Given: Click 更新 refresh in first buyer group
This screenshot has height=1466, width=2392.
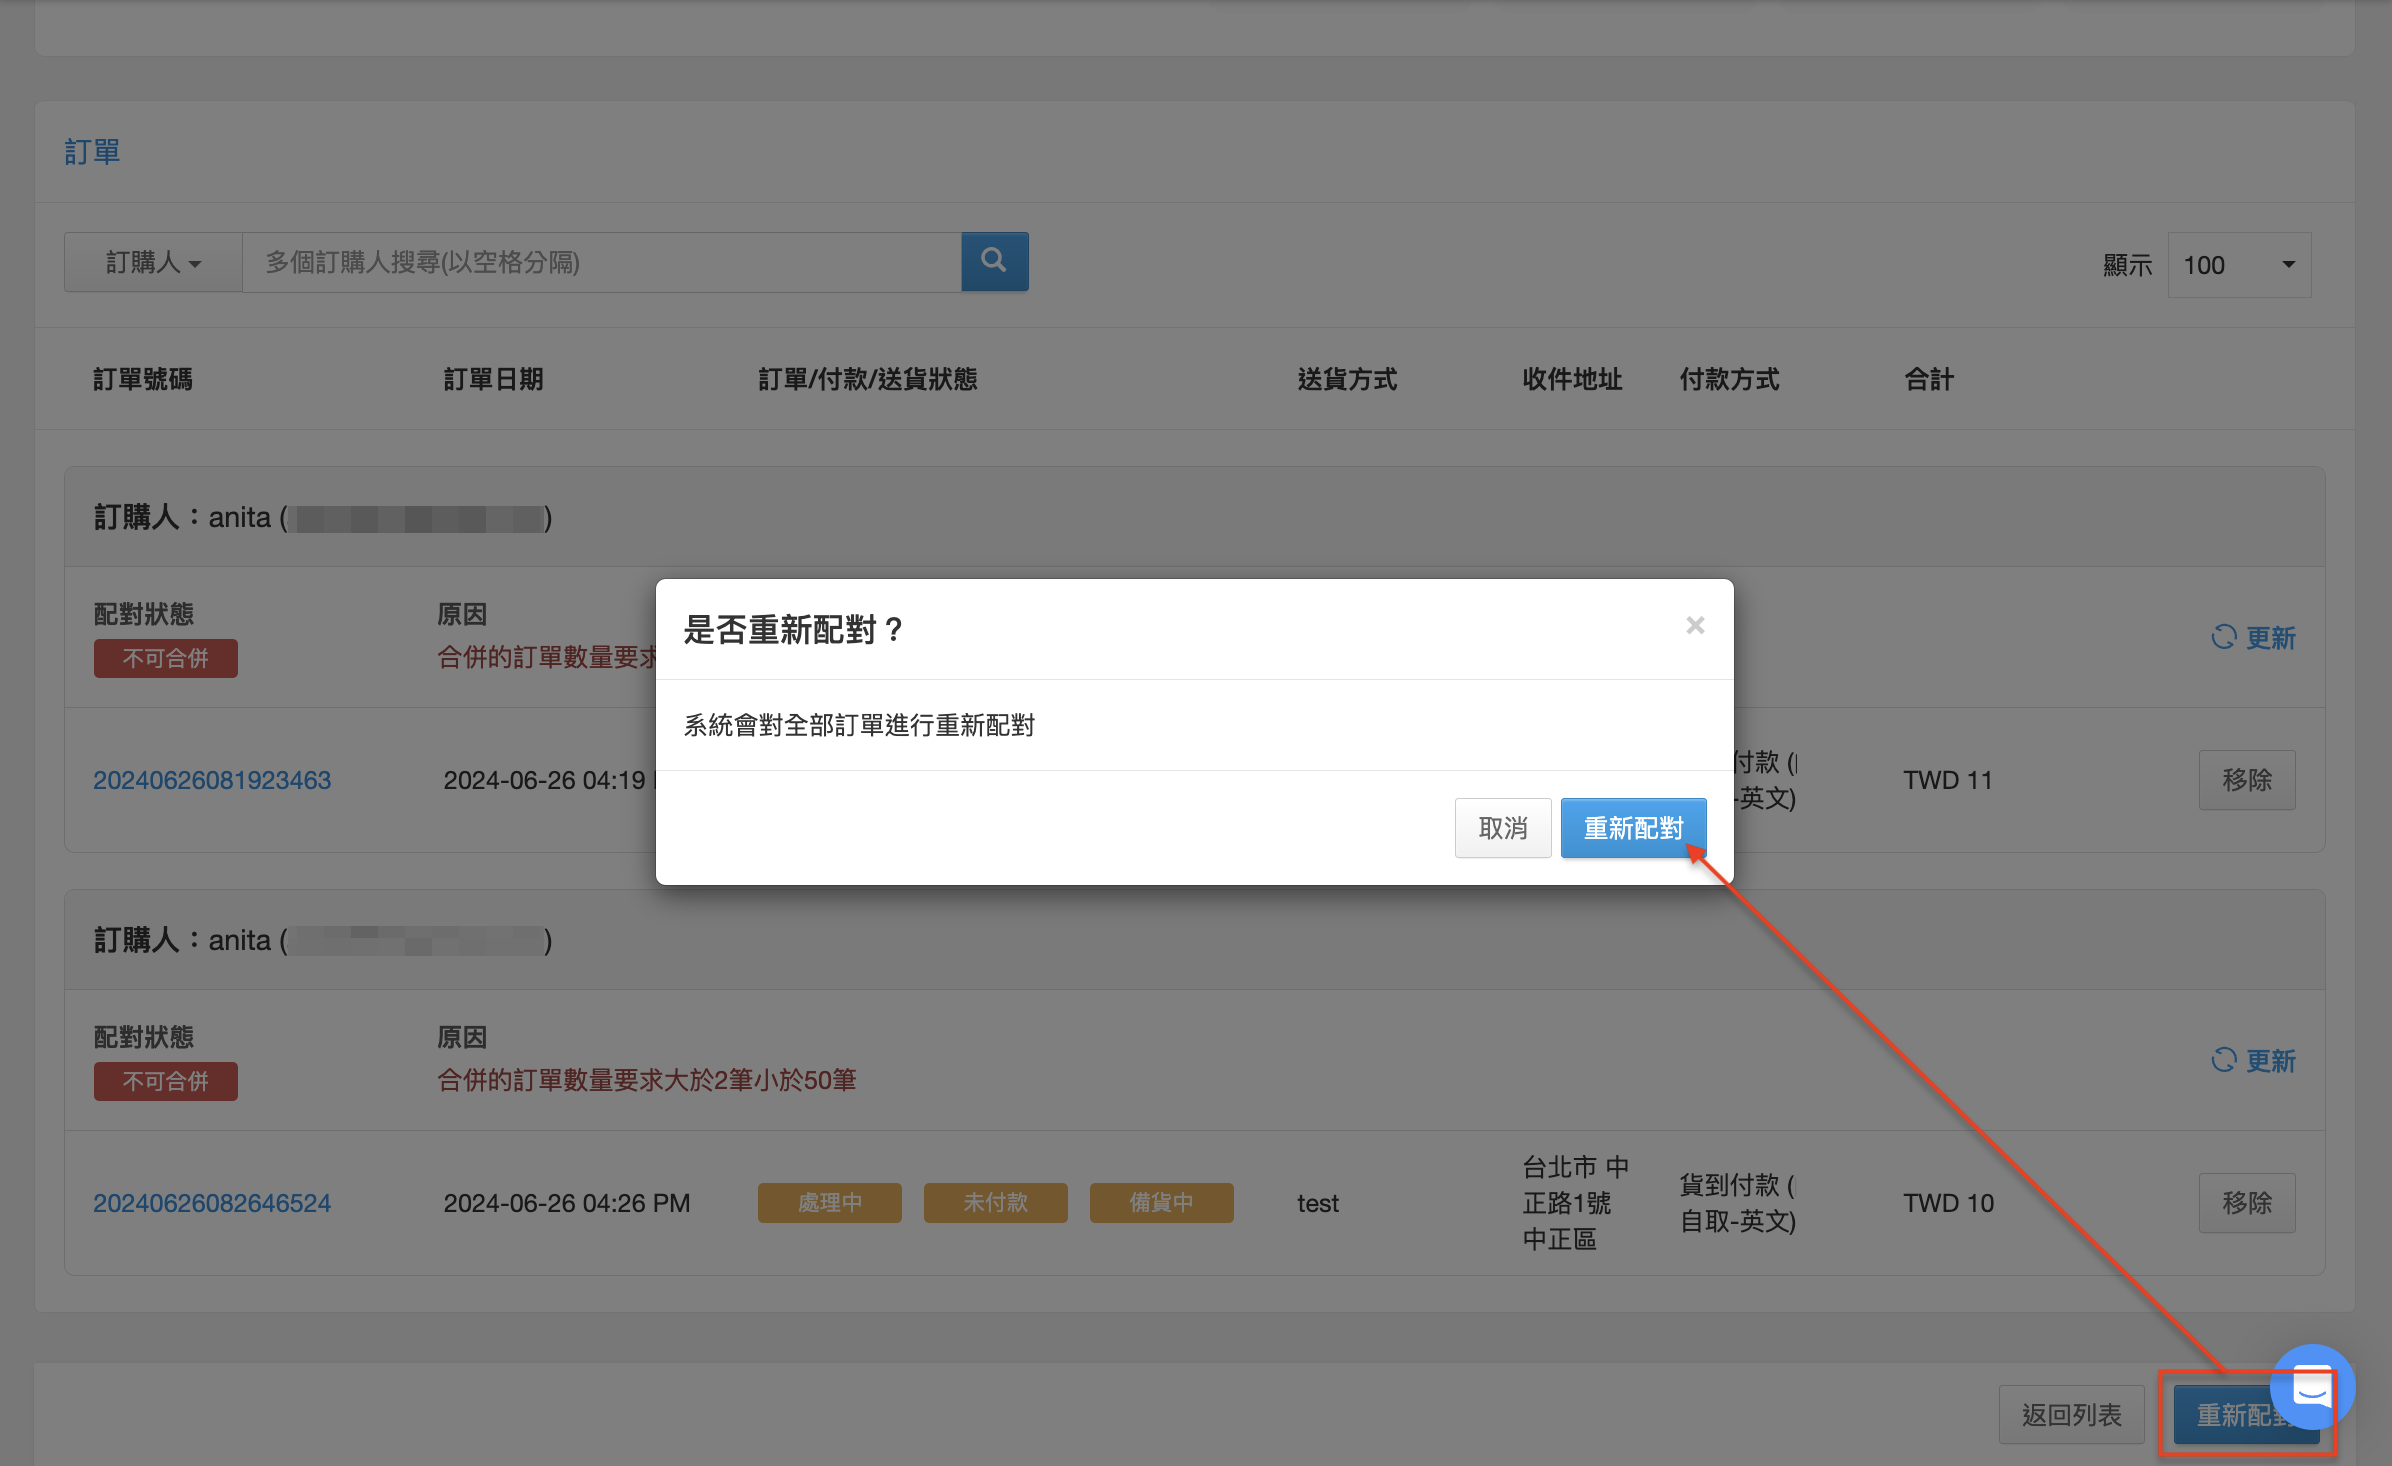Looking at the screenshot, I should coord(2253,638).
